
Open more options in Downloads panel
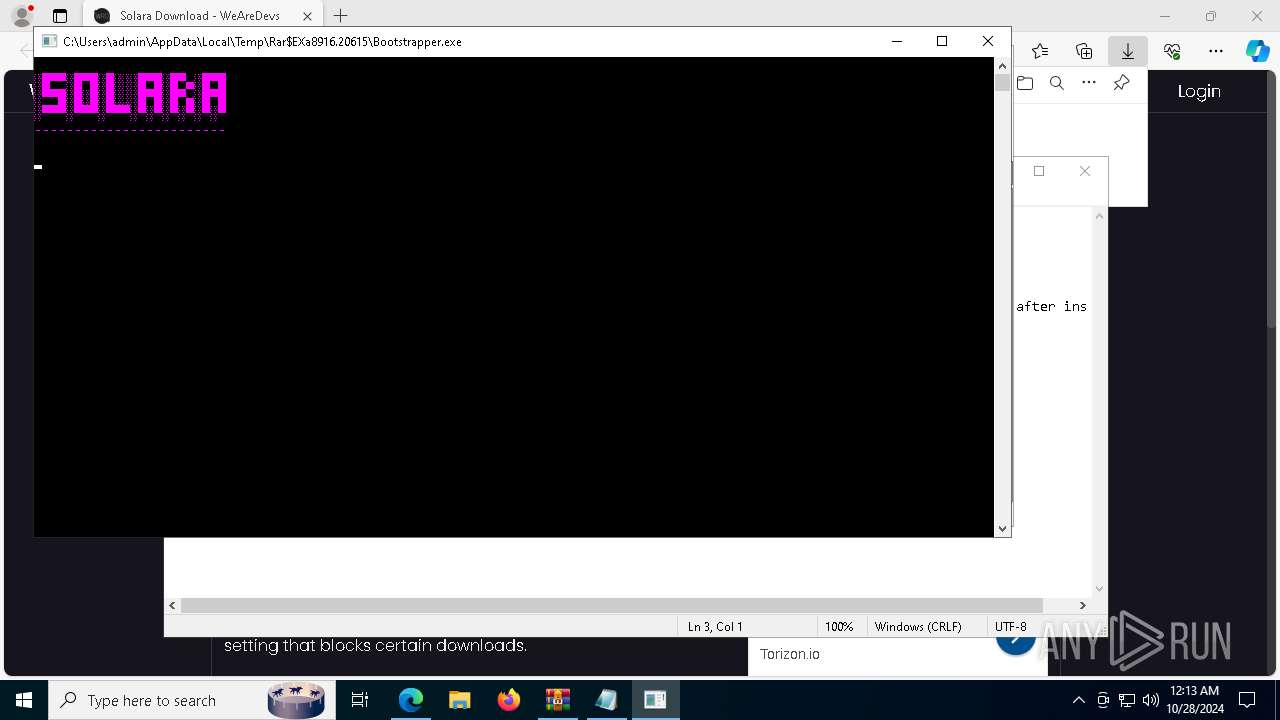coord(1089,83)
